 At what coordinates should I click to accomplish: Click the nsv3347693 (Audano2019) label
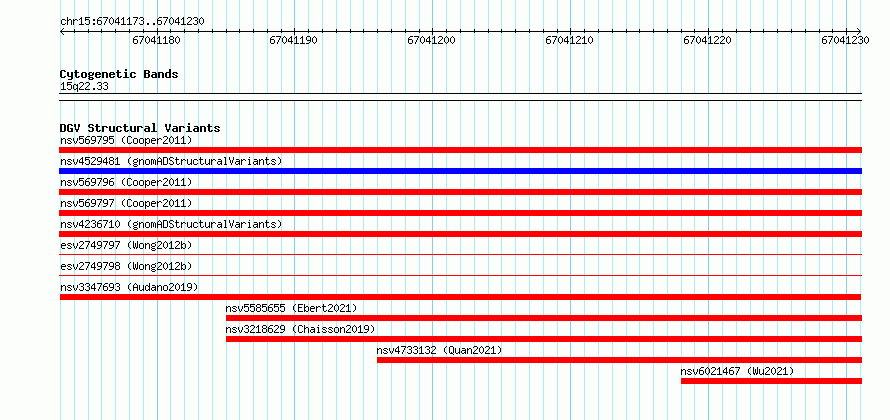[129, 287]
